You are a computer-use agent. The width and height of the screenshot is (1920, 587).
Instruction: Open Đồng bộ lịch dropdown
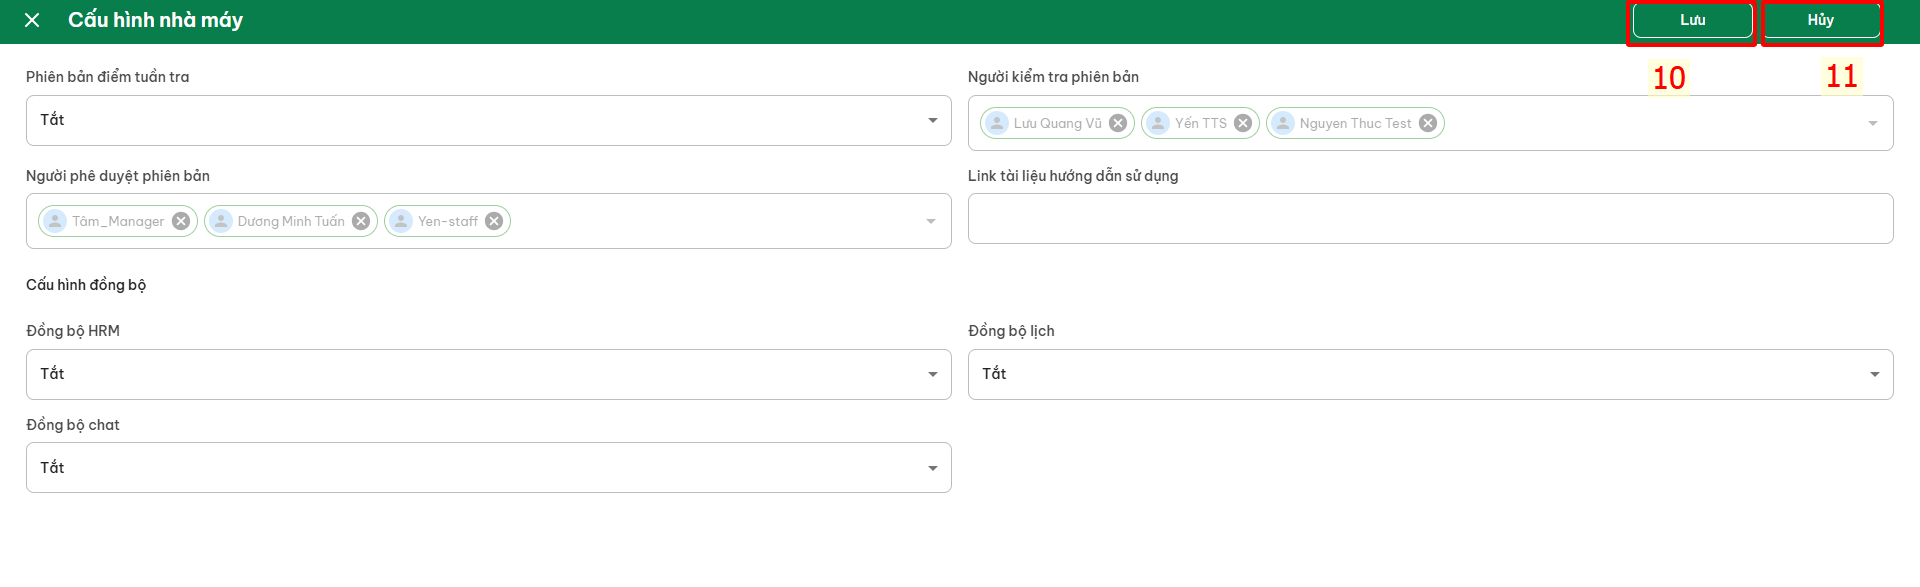[1430, 374]
